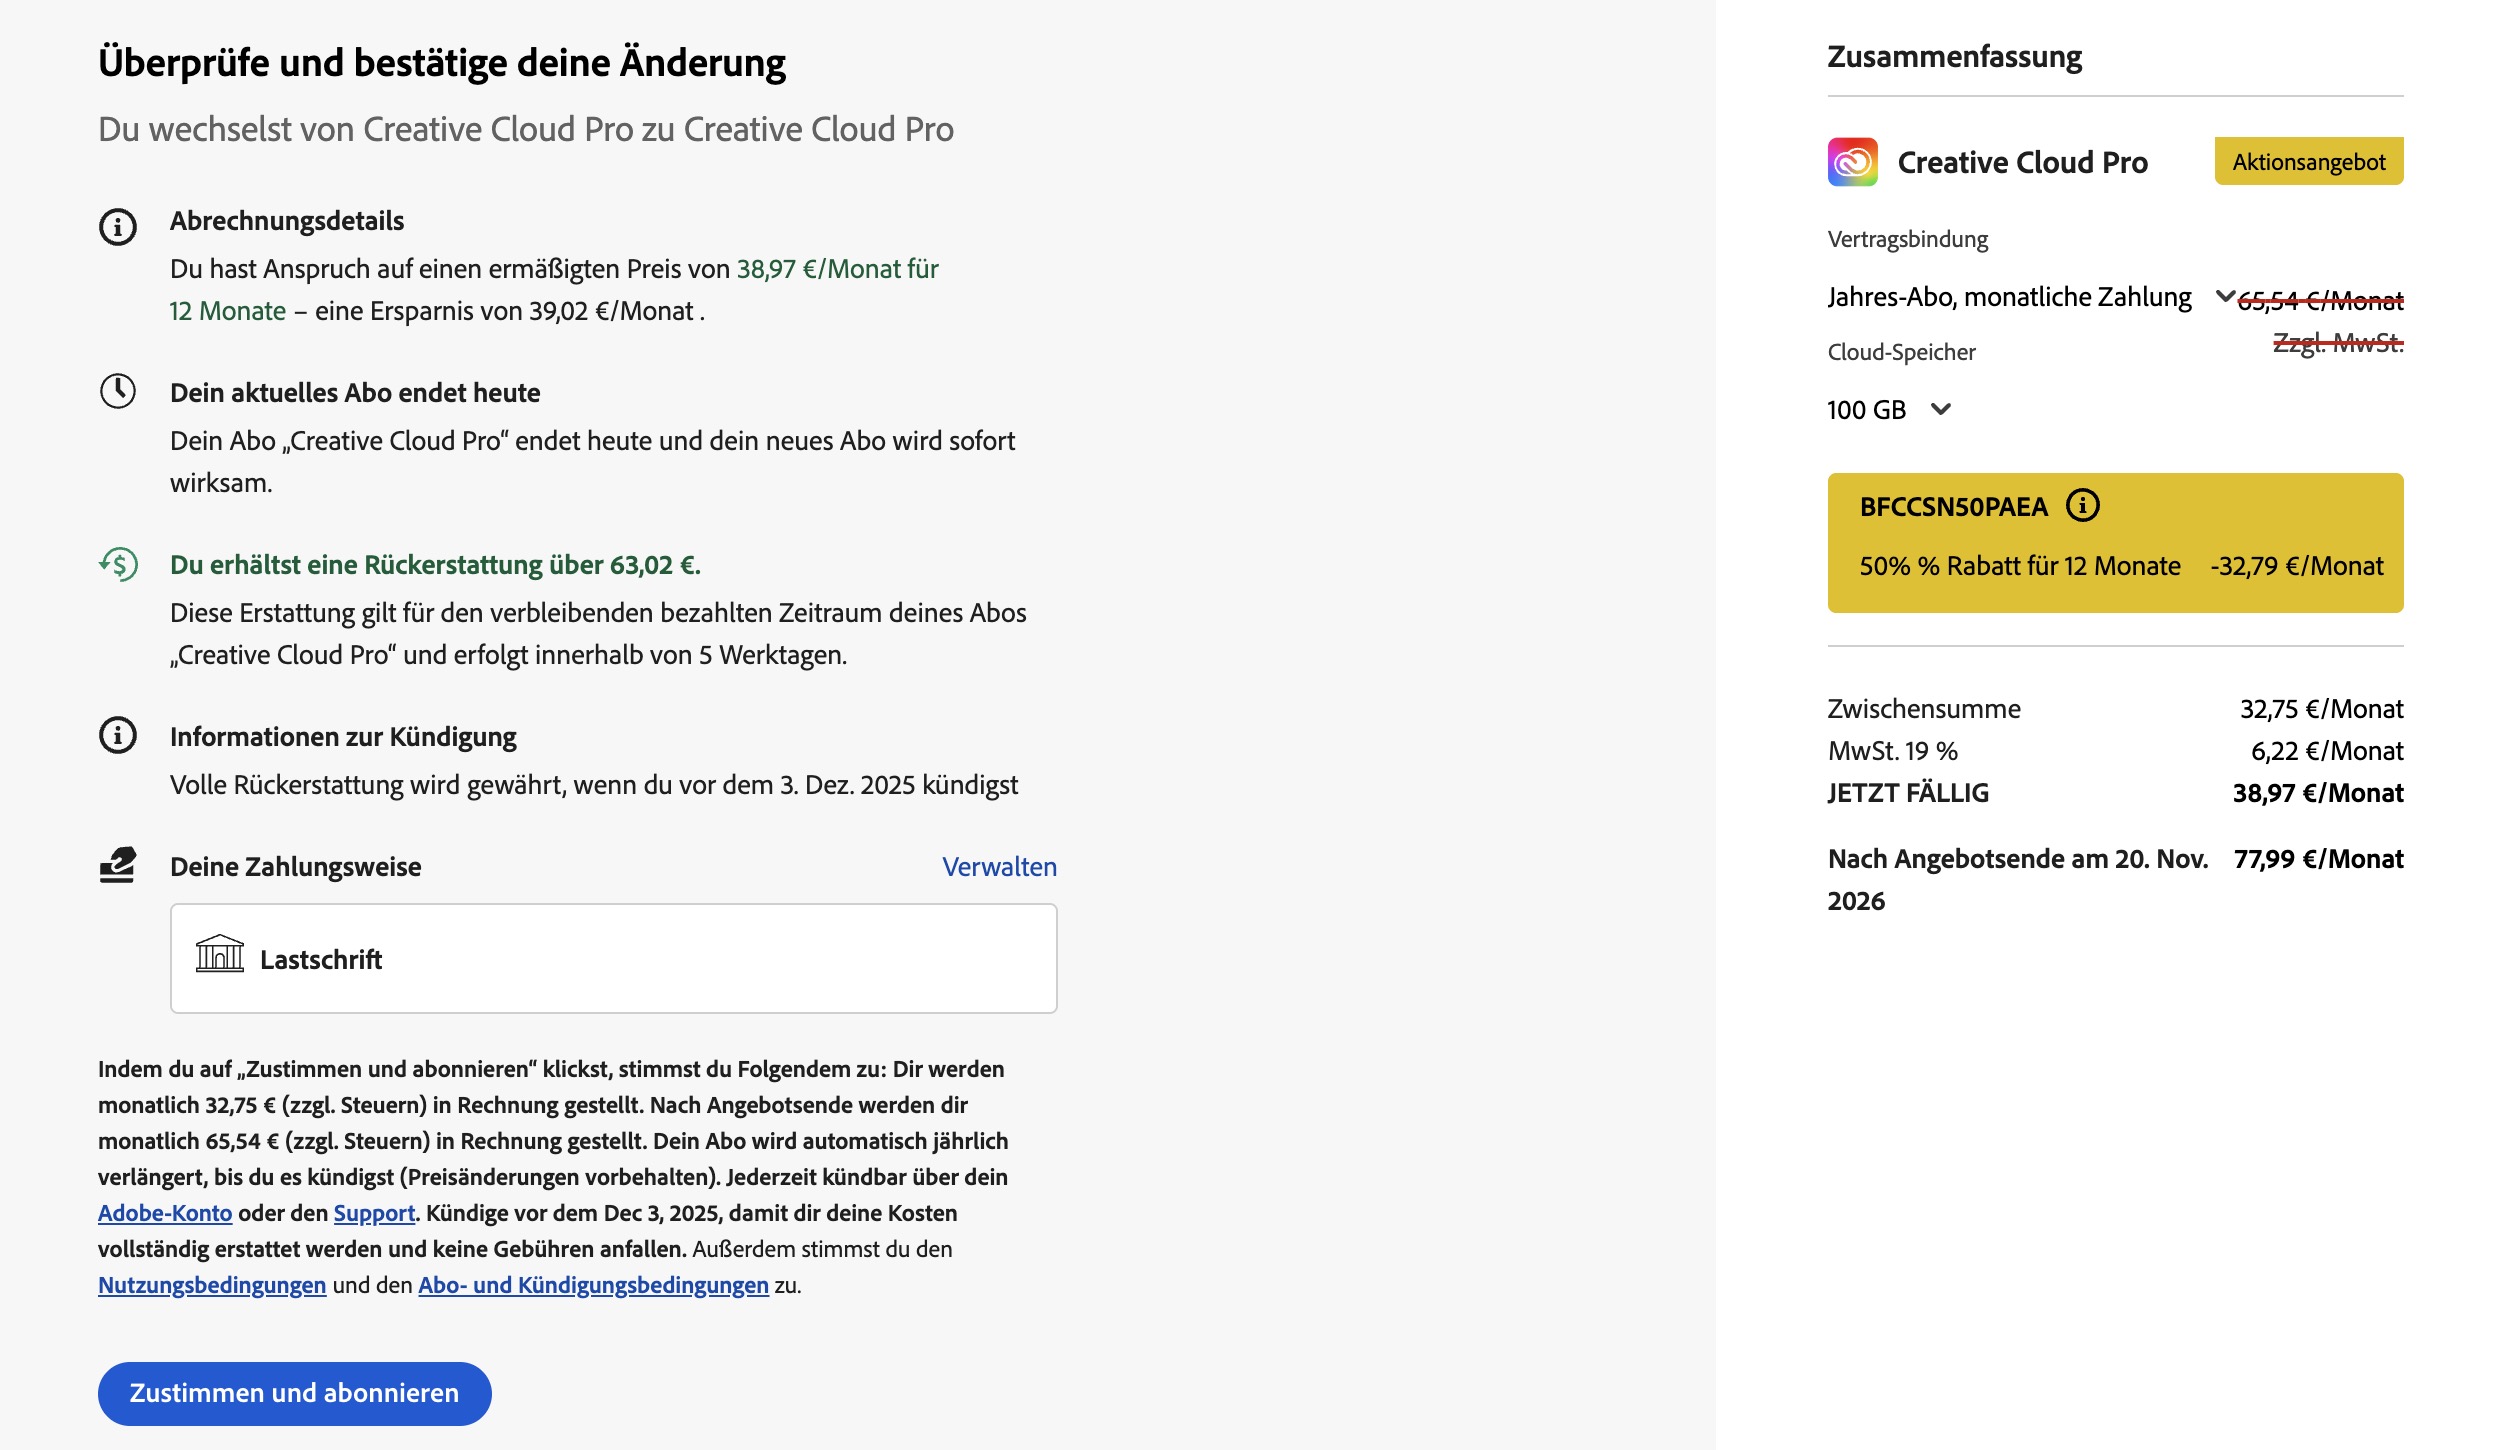
Task: Click the bank building icon in the Lastschrift box
Action: coord(219,954)
